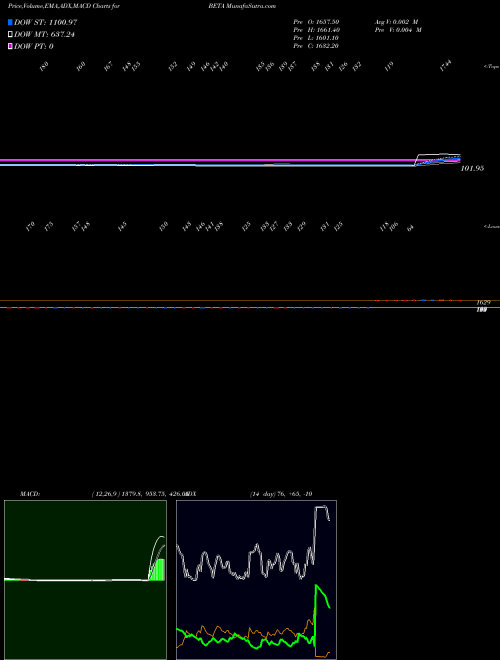
Task: Select the 'DOW MT: 637.24' legend text
Action: (44, 35)
